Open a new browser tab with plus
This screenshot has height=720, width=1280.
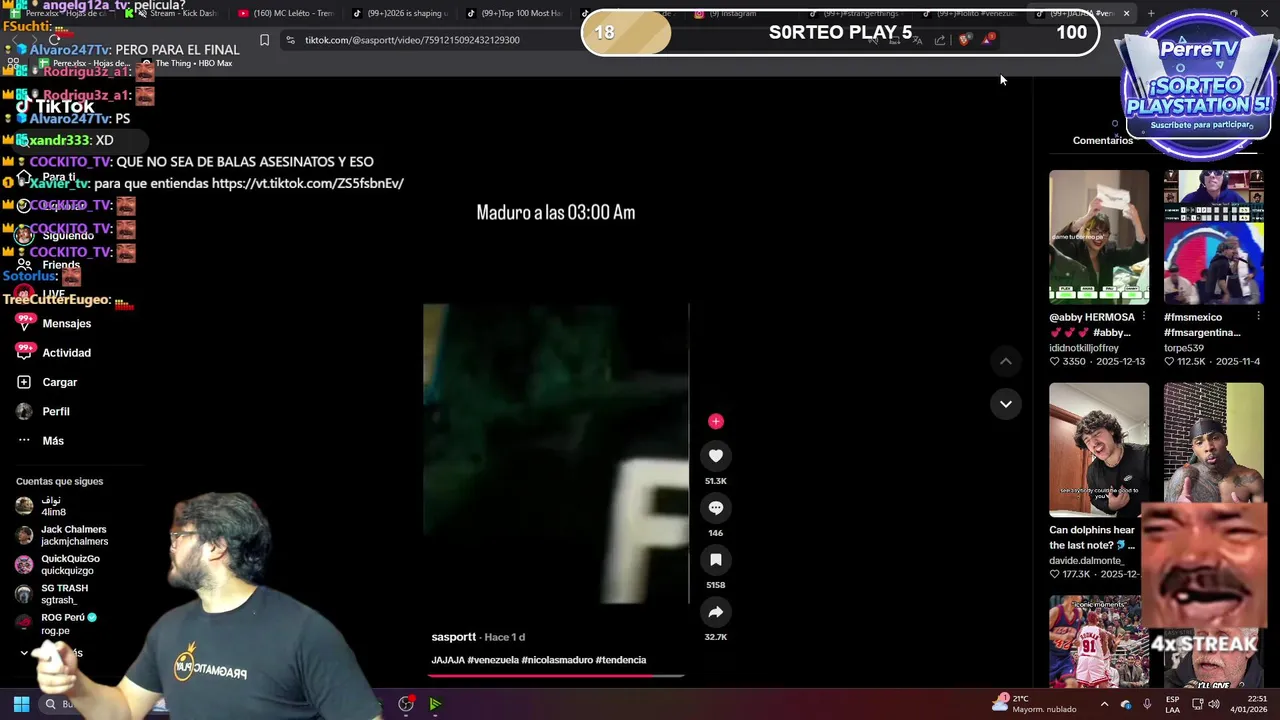pyautogui.click(x=1151, y=13)
